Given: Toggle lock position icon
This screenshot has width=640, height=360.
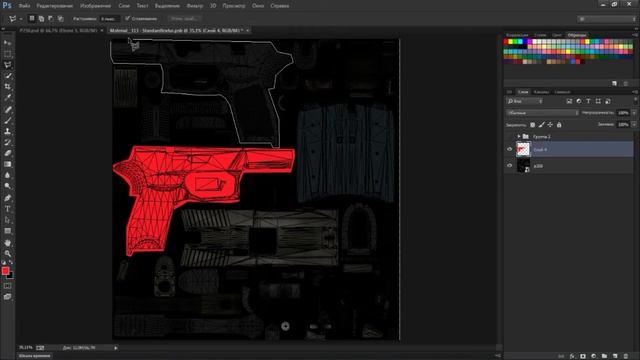Looking at the screenshot, I should tap(550, 124).
